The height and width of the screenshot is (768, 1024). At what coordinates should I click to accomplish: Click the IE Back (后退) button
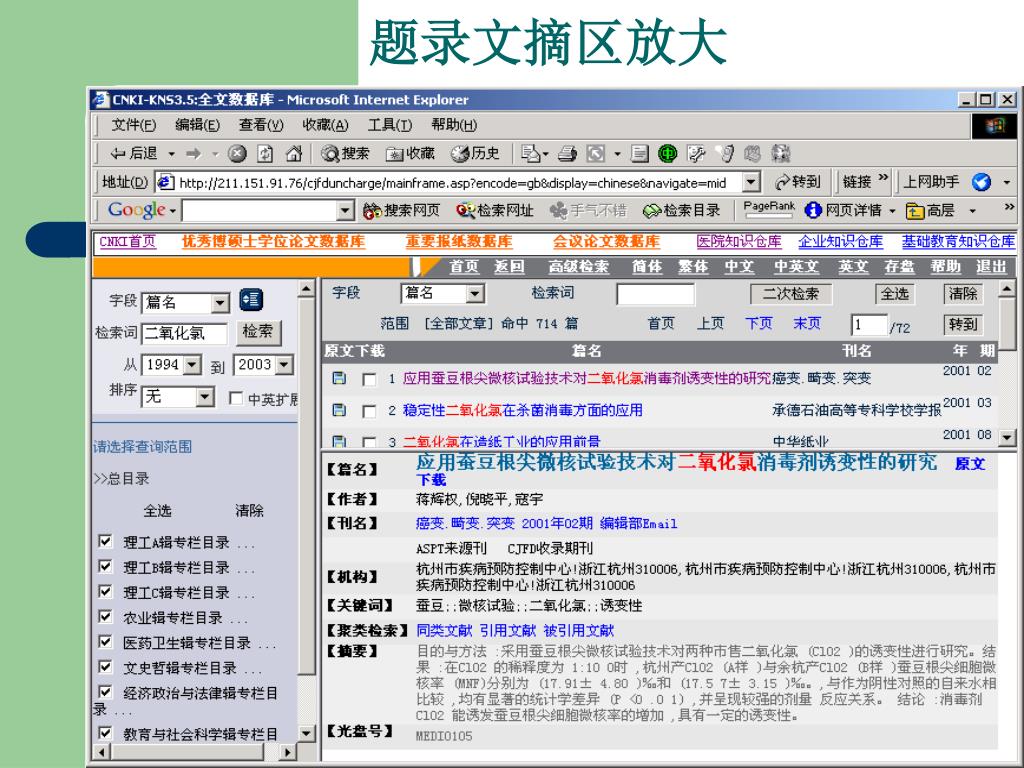[135, 154]
